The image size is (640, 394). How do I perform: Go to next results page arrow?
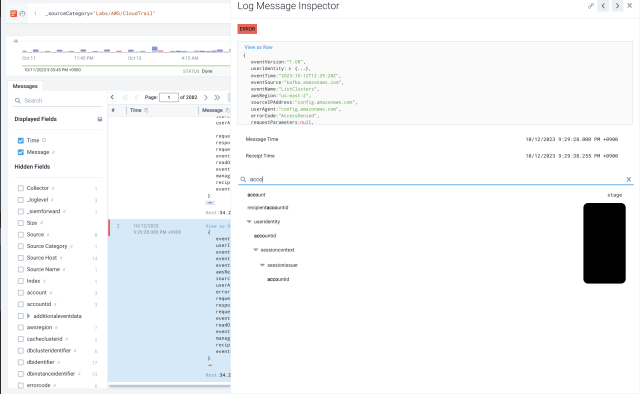pyautogui.click(x=206, y=97)
